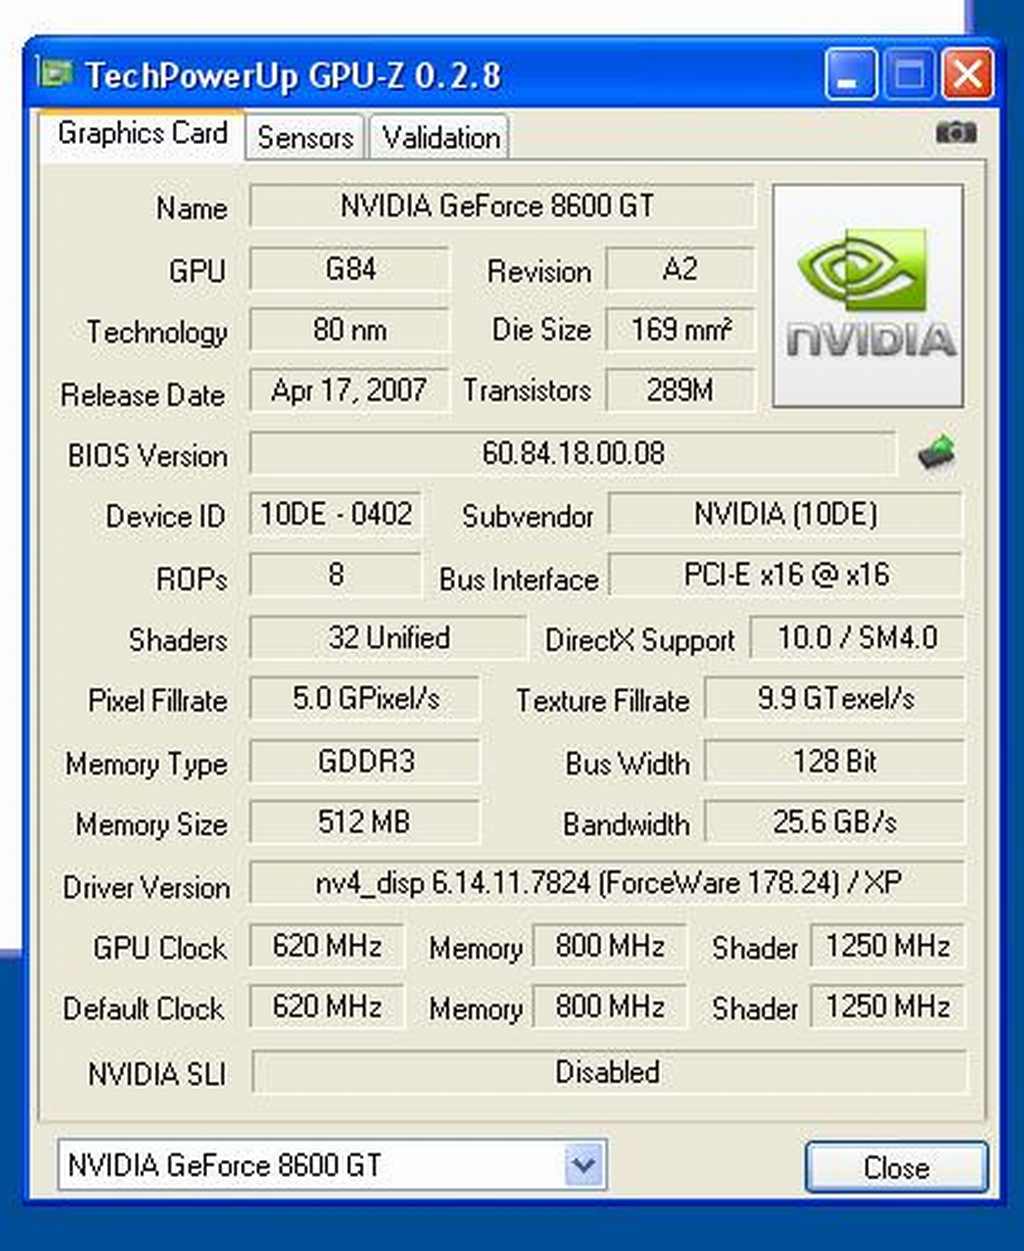The image size is (1024, 1251).
Task: Click the BIOS save chip icon
Action: pos(936,454)
